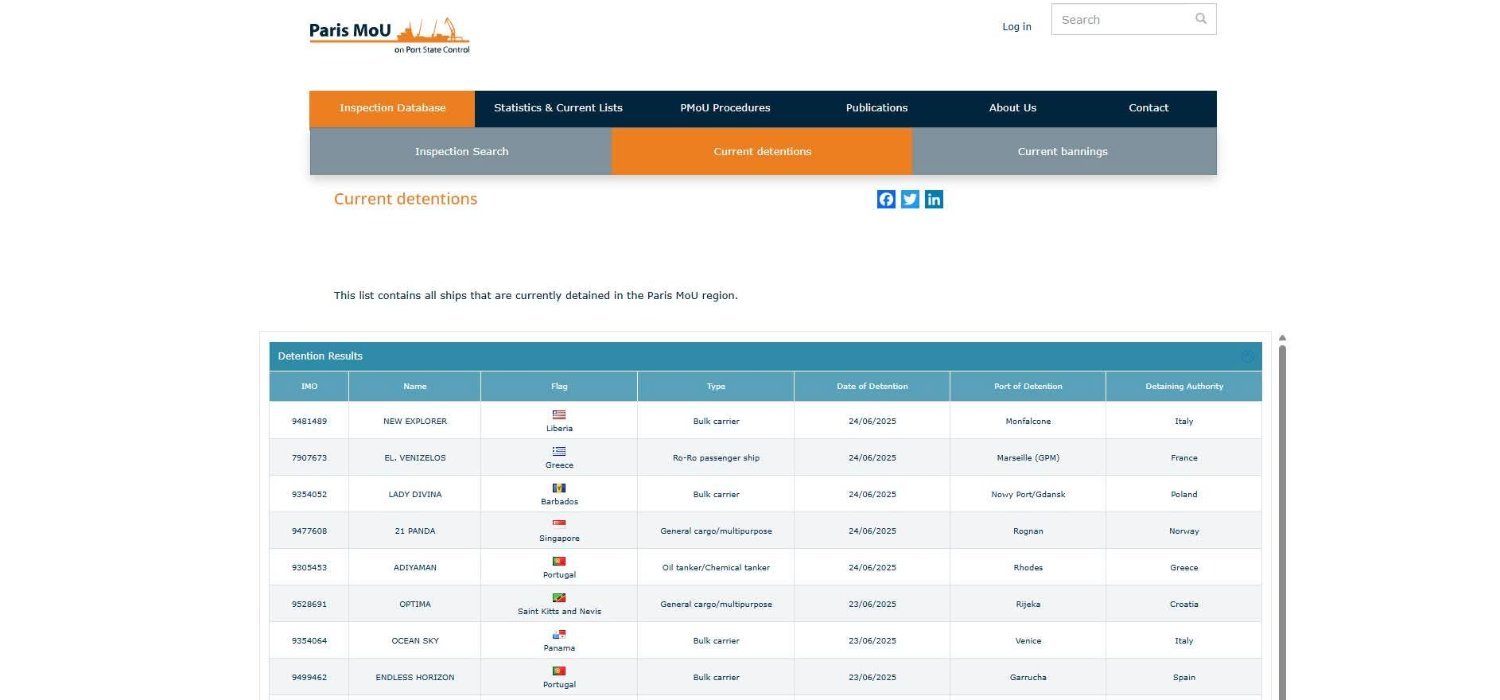1500x700 pixels.
Task: Open the Log in link
Action: pyautogui.click(x=1017, y=27)
